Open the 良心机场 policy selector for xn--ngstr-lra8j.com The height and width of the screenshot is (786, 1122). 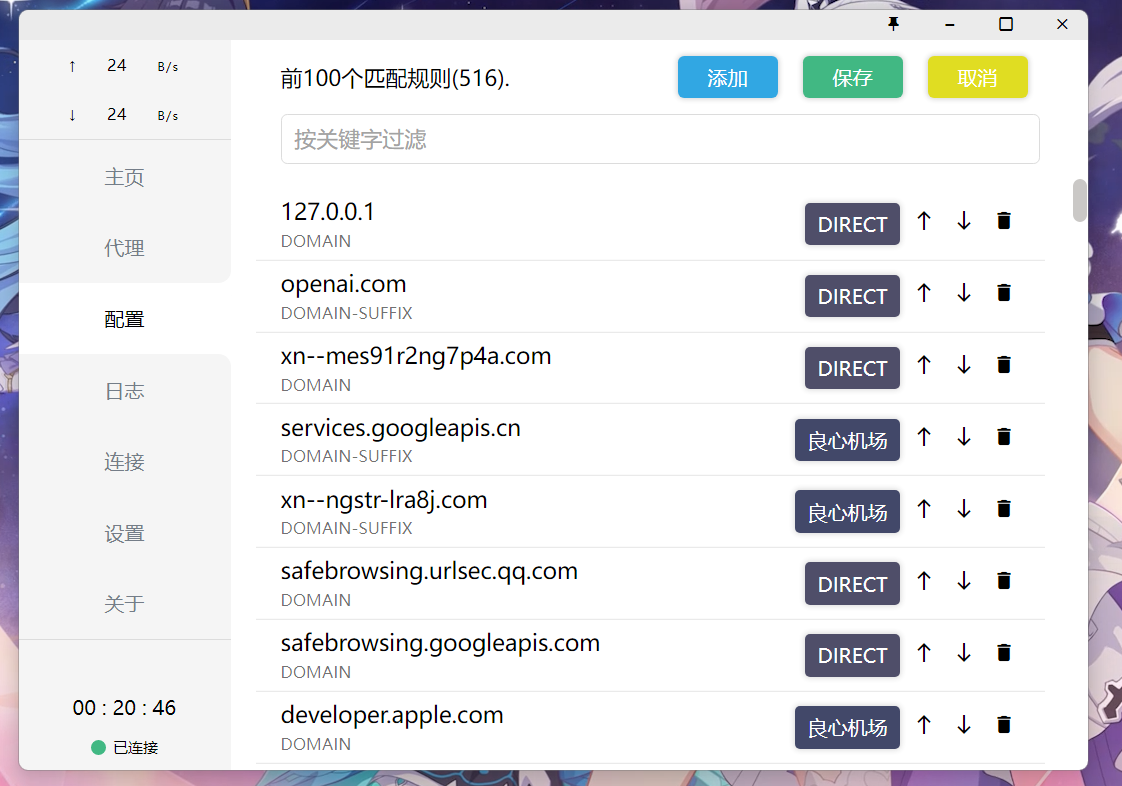click(847, 512)
